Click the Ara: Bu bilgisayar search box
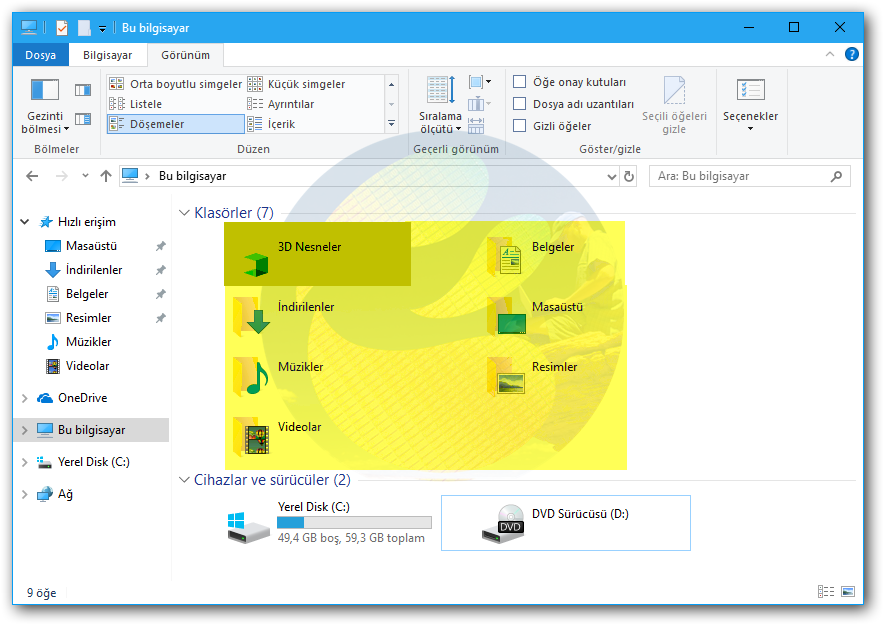This screenshot has width=884, height=625. click(749, 176)
